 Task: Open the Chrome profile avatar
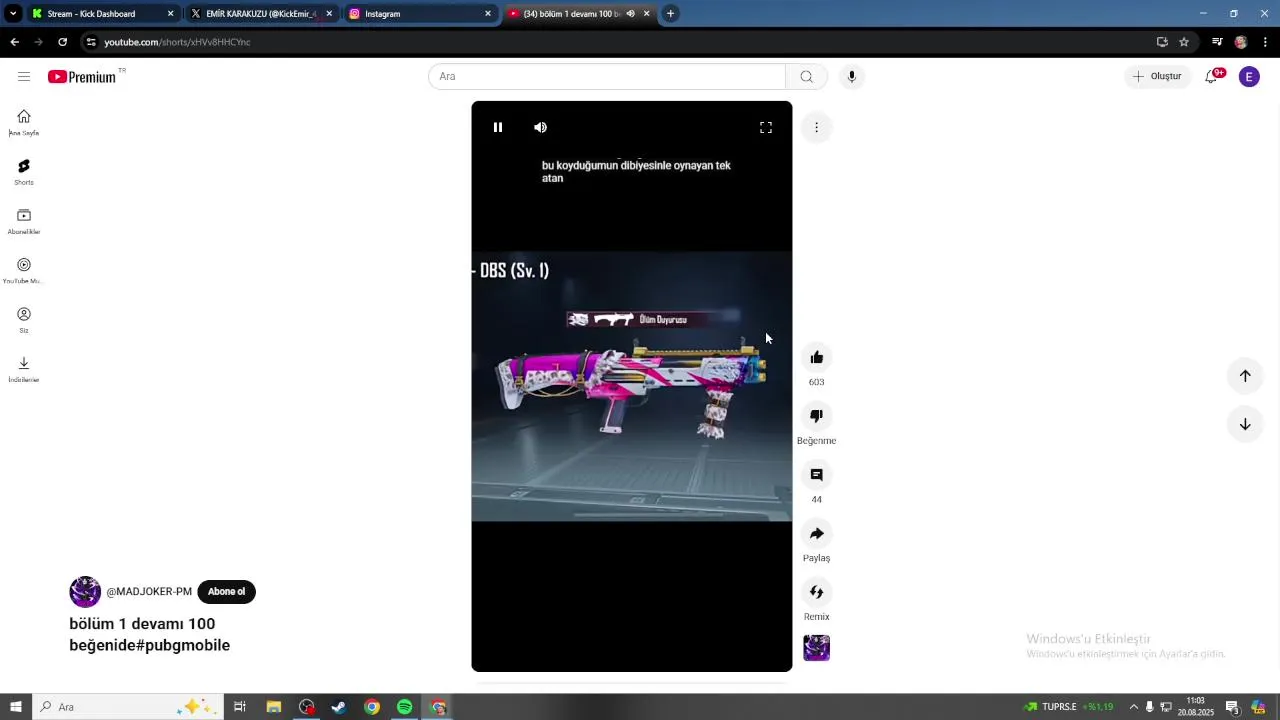pyautogui.click(x=1241, y=42)
